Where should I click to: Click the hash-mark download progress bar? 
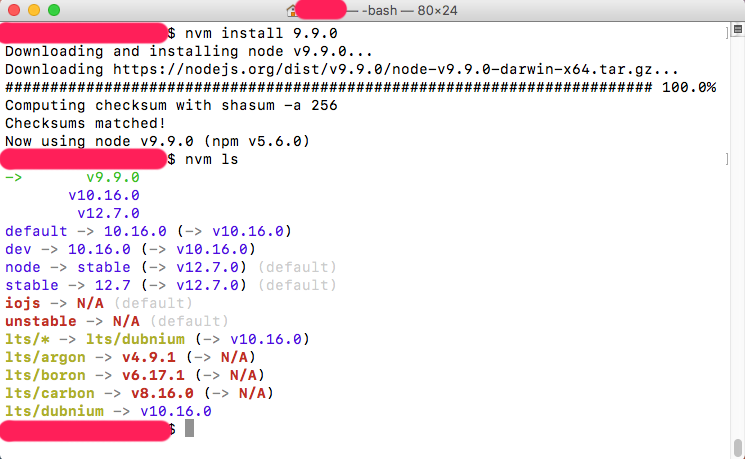click(x=329, y=87)
